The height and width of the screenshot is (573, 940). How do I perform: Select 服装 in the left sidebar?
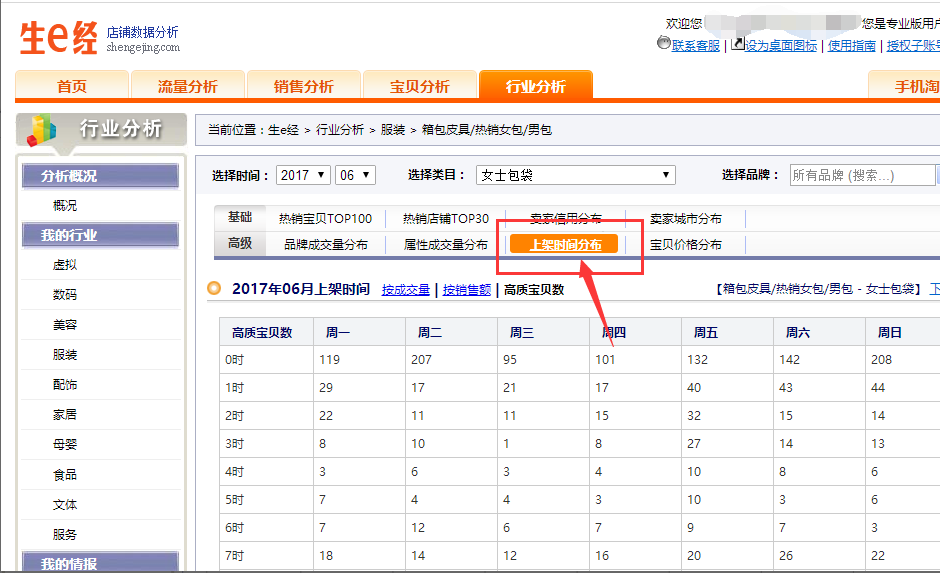65,355
